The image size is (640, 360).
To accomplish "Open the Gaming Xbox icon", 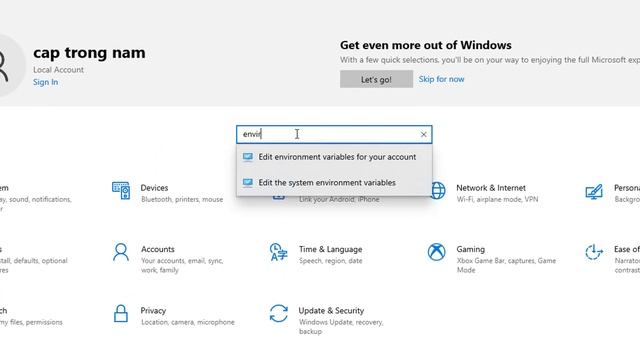I will tap(436, 252).
